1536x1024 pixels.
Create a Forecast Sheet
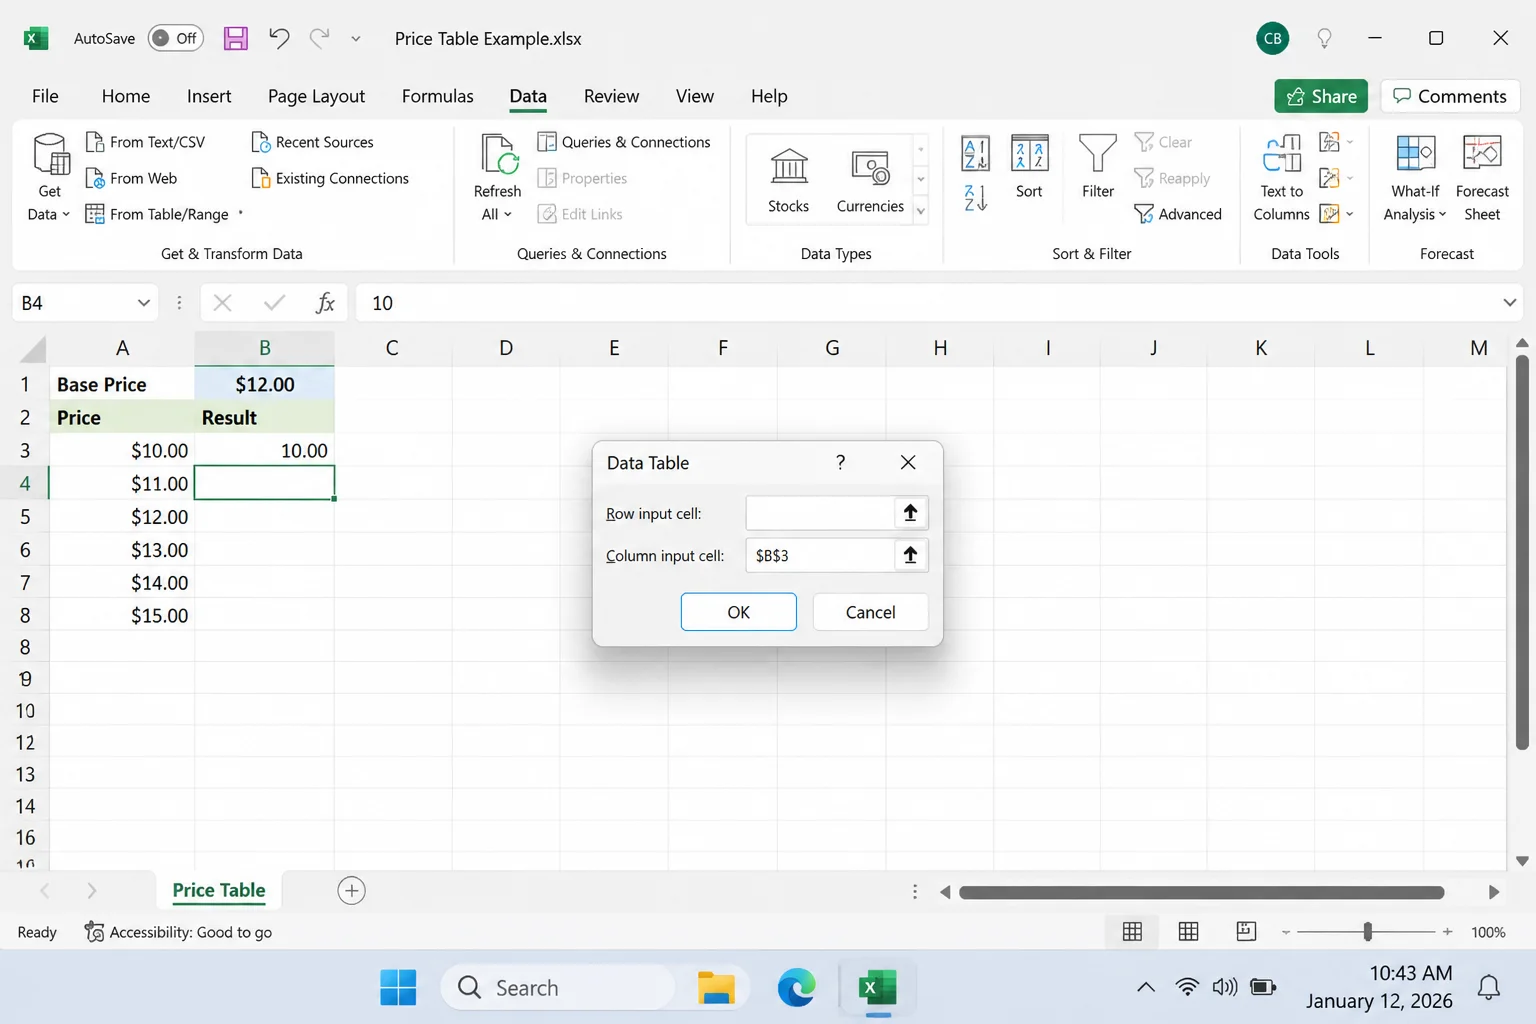[x=1482, y=178]
